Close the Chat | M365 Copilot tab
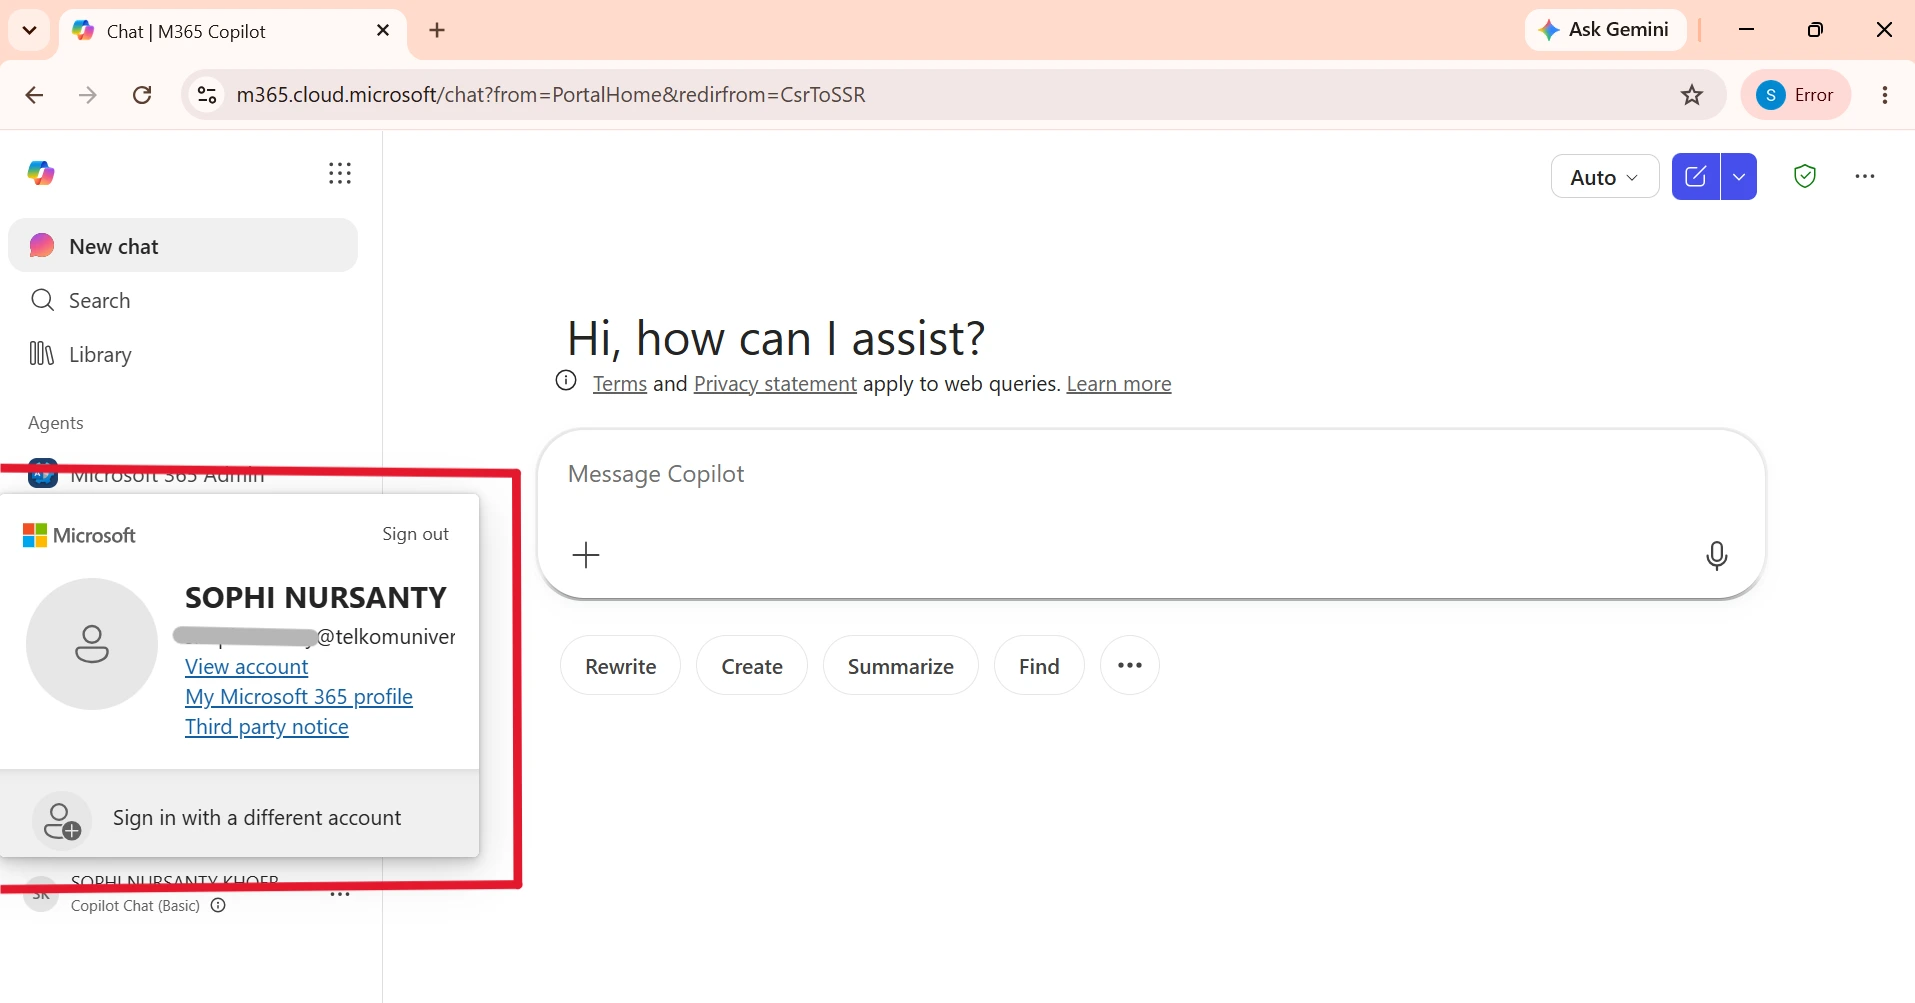 (x=383, y=31)
